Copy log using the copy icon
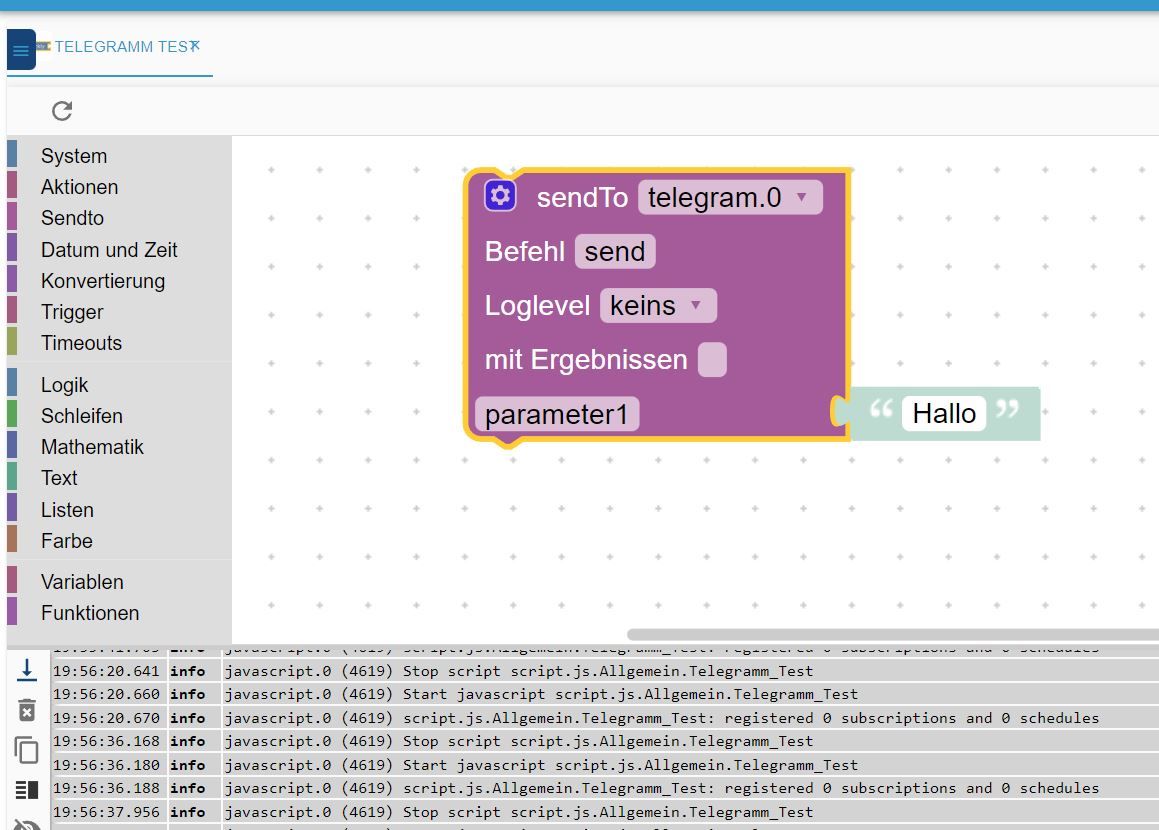The image size is (1159, 830). point(27,750)
